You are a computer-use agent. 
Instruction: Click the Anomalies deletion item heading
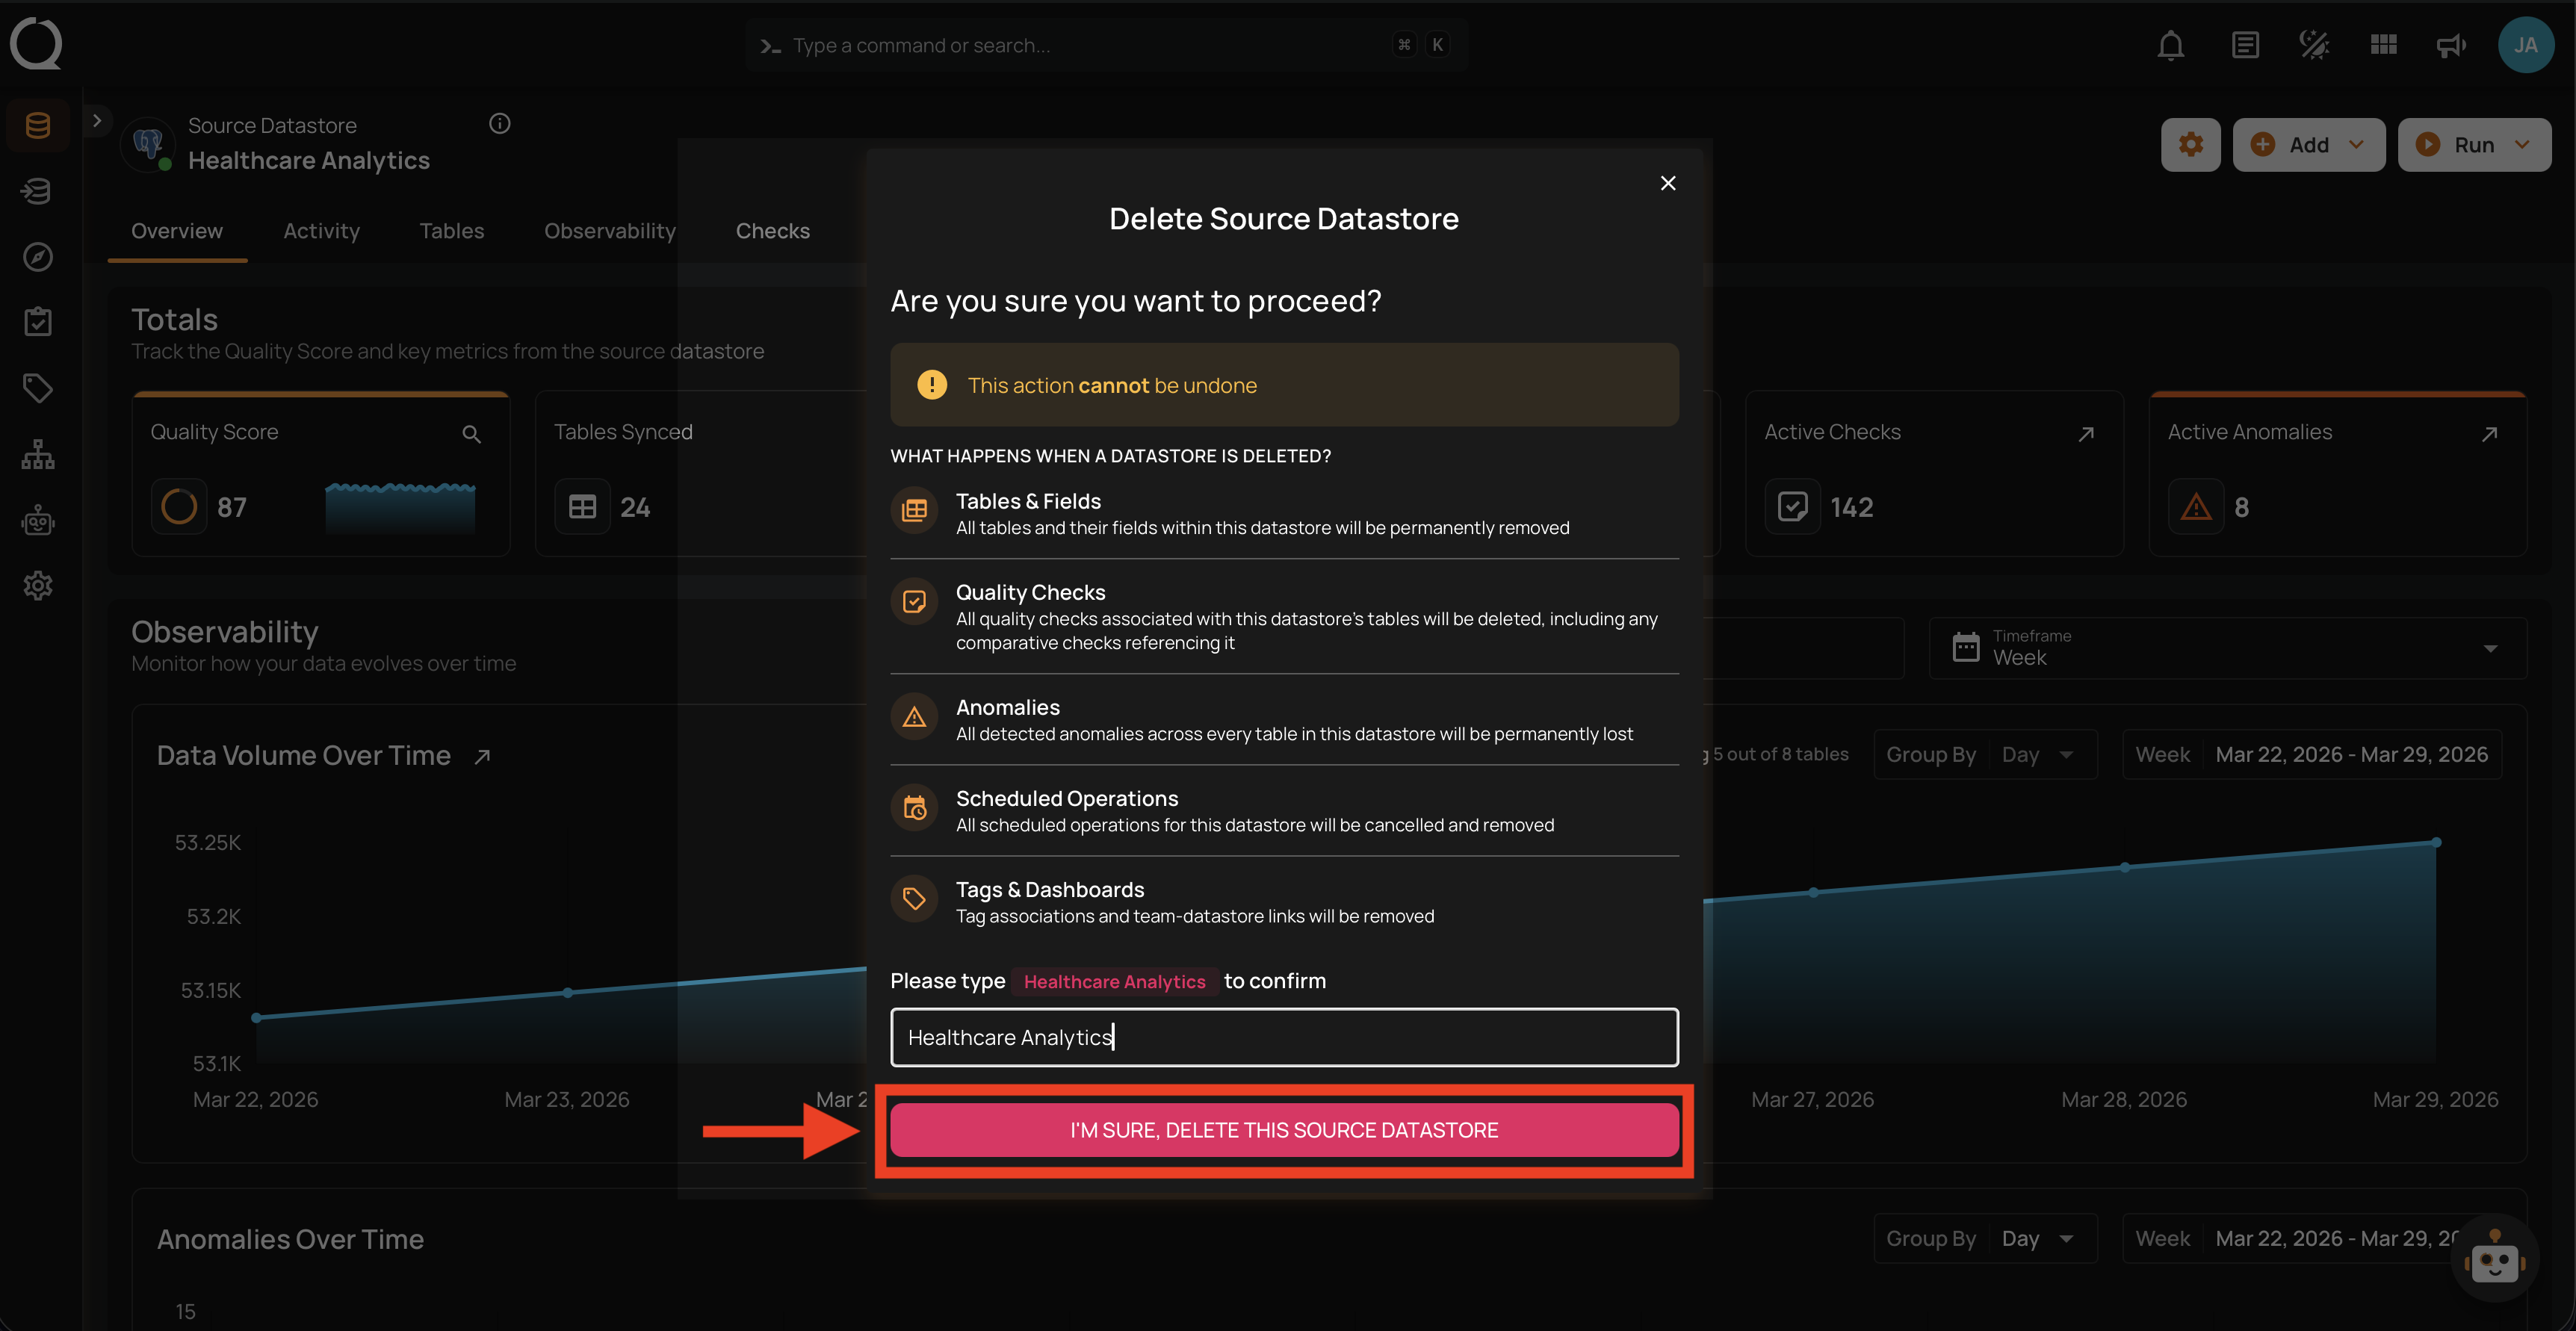(1007, 707)
